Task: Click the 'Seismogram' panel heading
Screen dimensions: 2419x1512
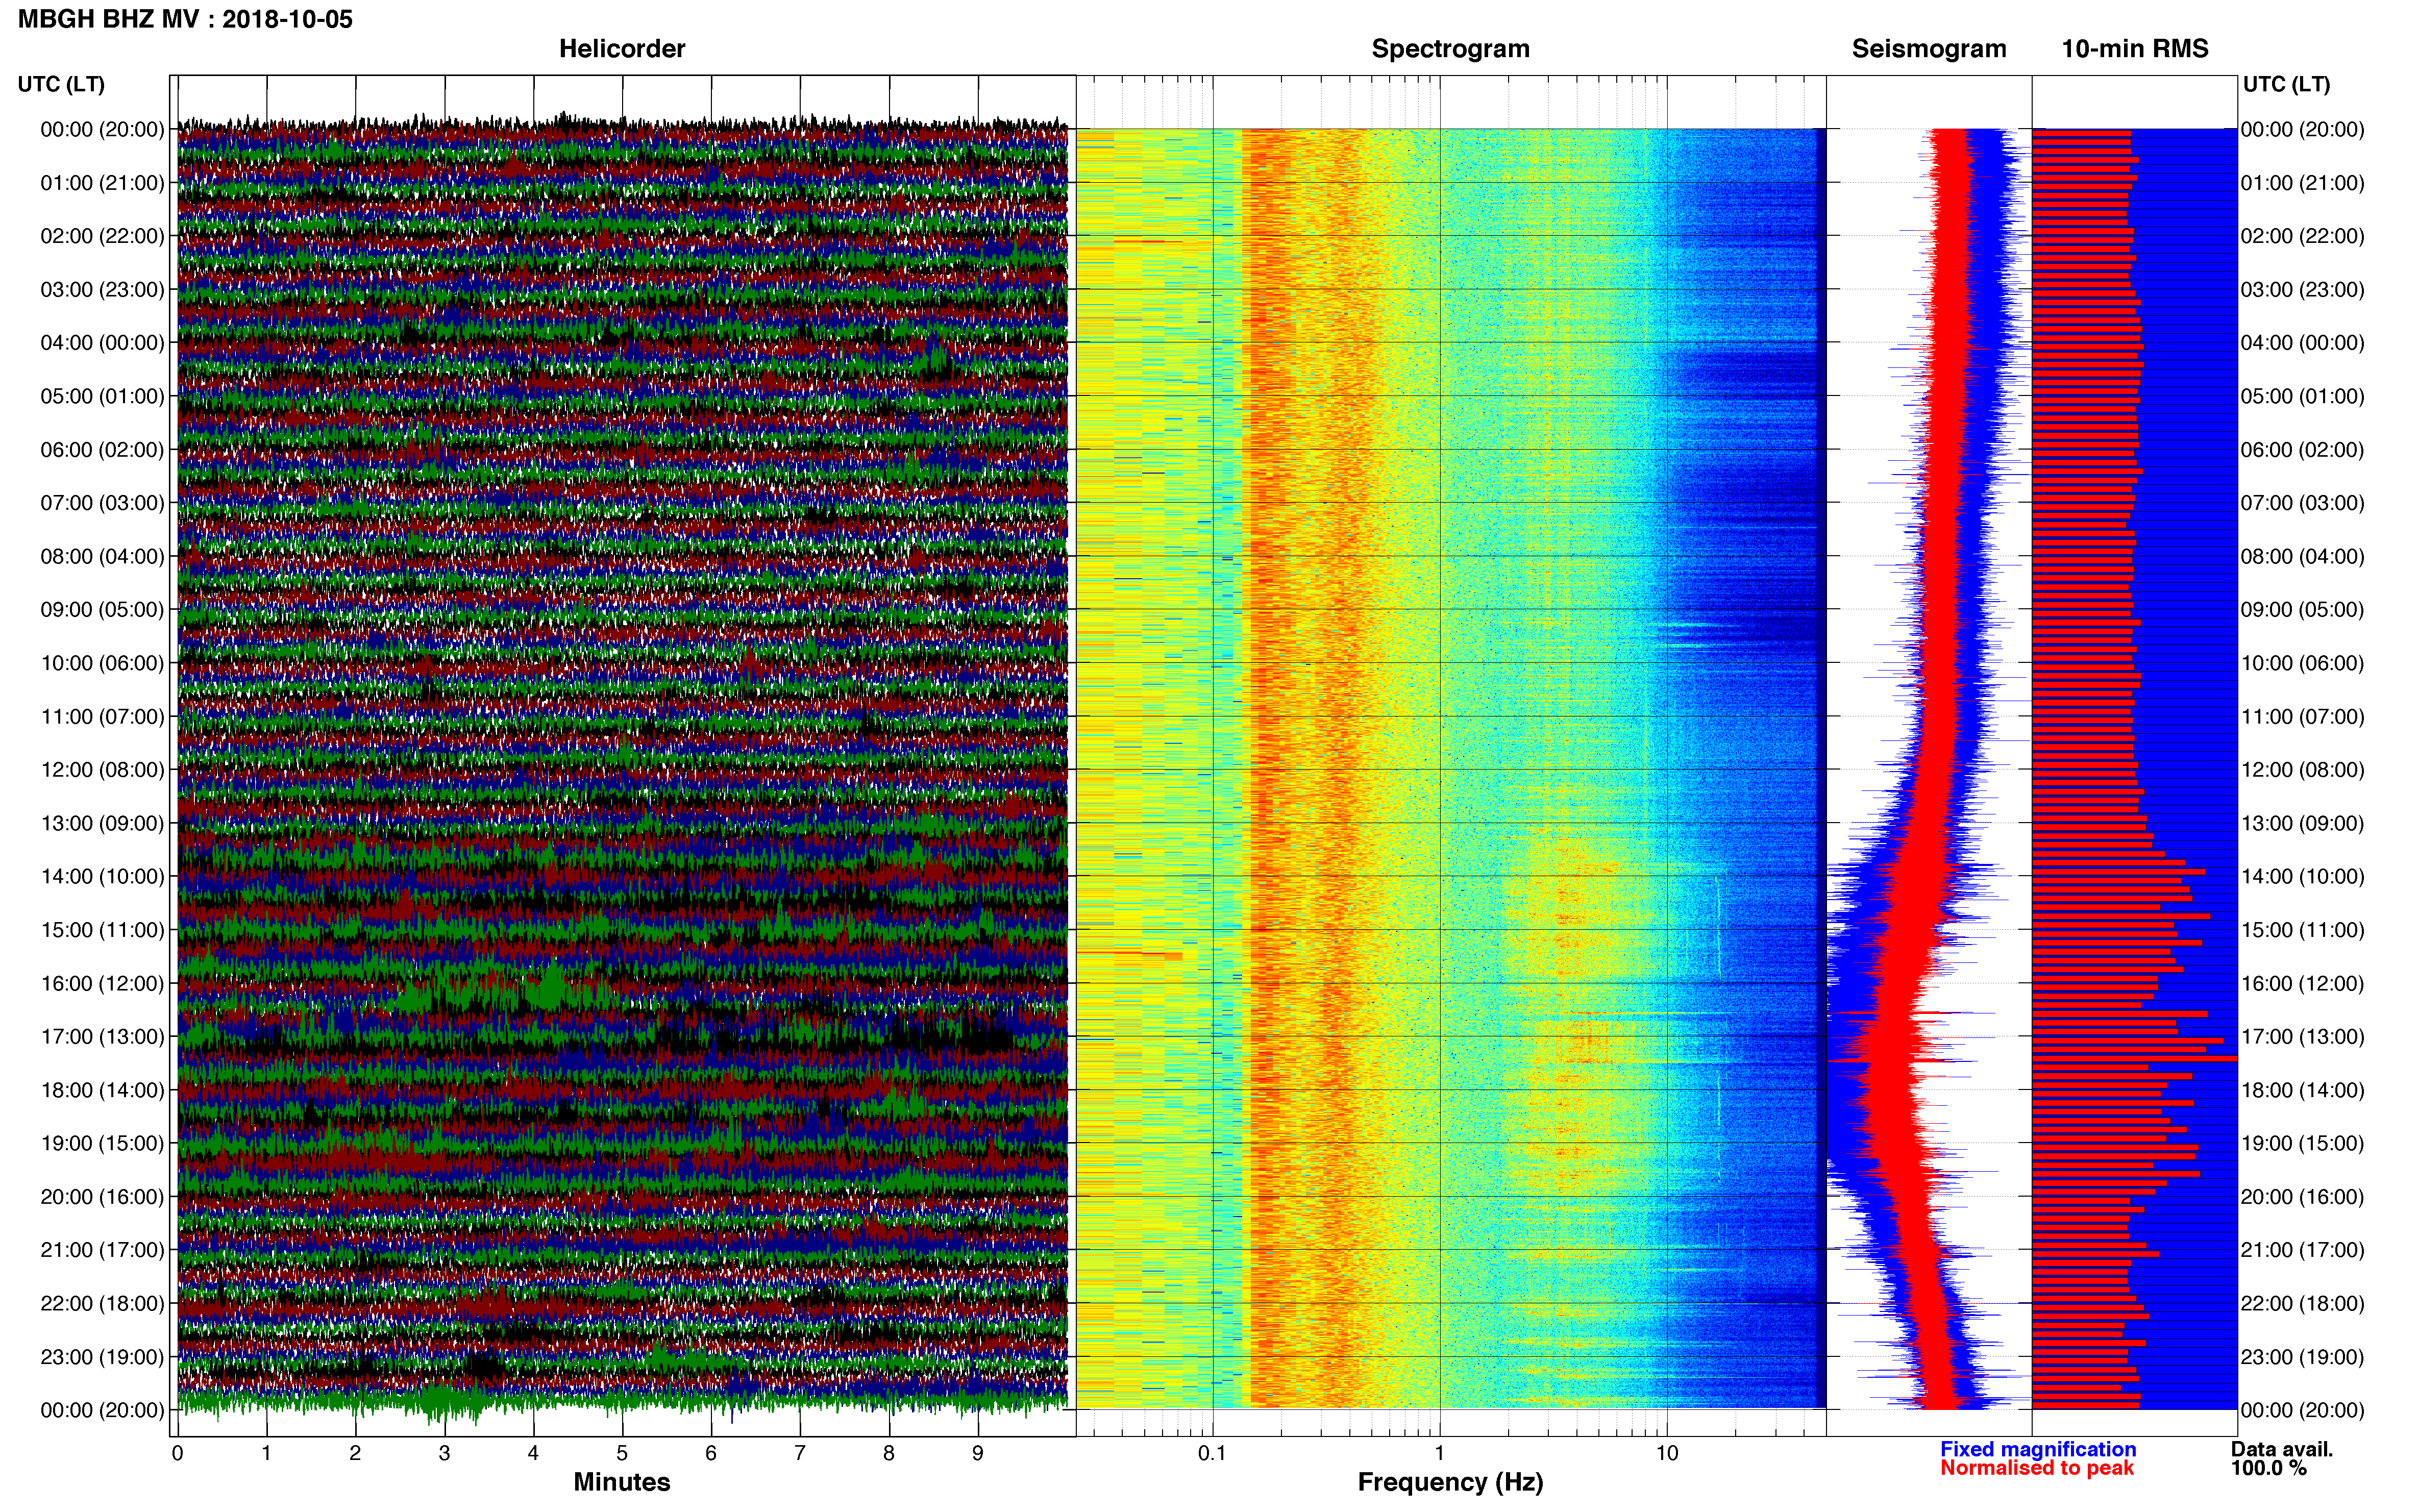Action: (x=1929, y=49)
